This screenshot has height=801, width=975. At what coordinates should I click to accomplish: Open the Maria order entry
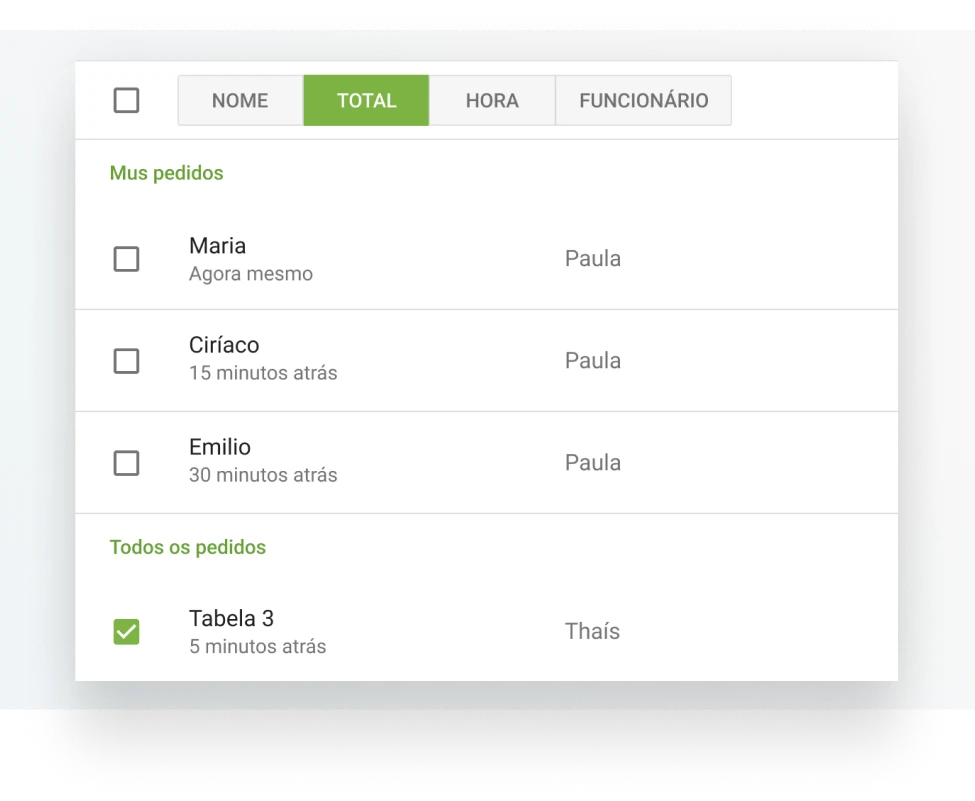click(x=217, y=246)
